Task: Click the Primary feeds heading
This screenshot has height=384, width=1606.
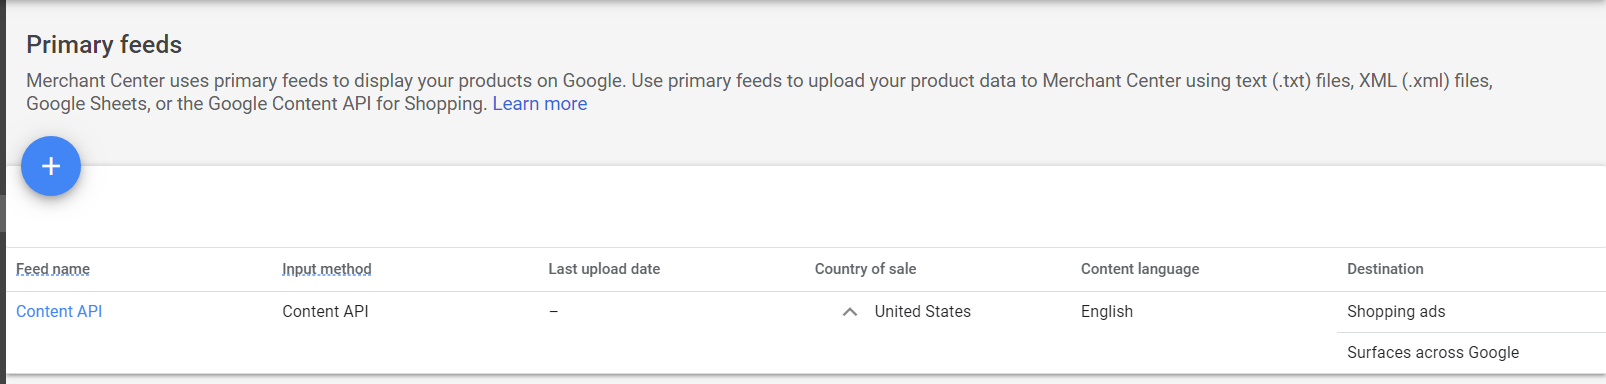Action: click(104, 45)
